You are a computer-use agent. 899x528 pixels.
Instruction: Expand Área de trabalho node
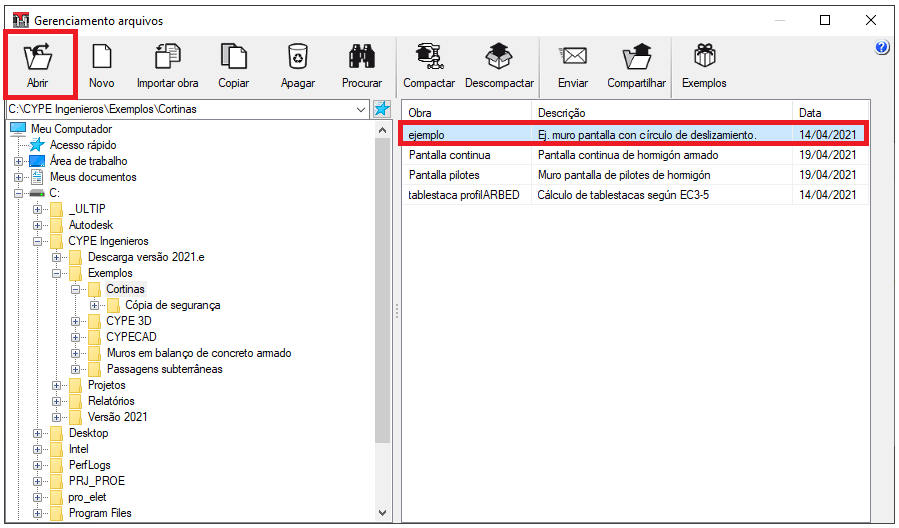(18, 161)
